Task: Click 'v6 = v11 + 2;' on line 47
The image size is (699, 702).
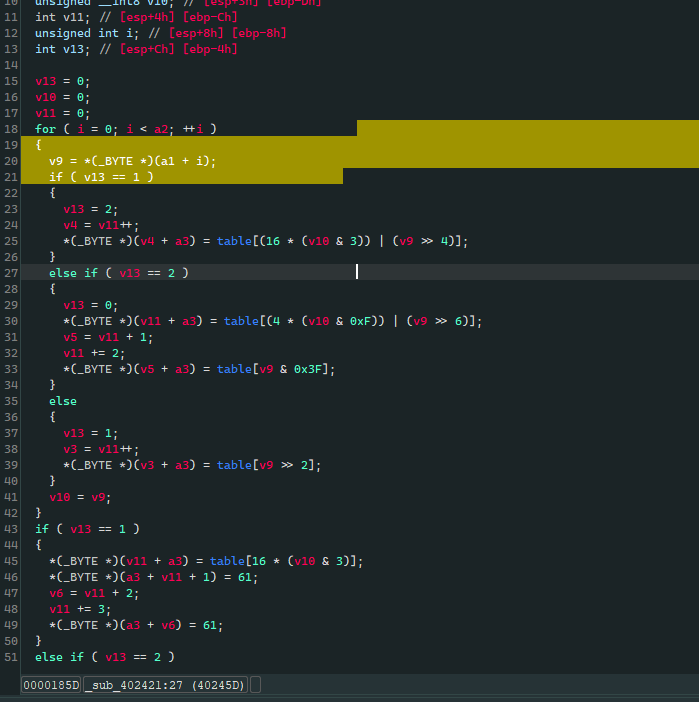Action: pyautogui.click(x=94, y=593)
